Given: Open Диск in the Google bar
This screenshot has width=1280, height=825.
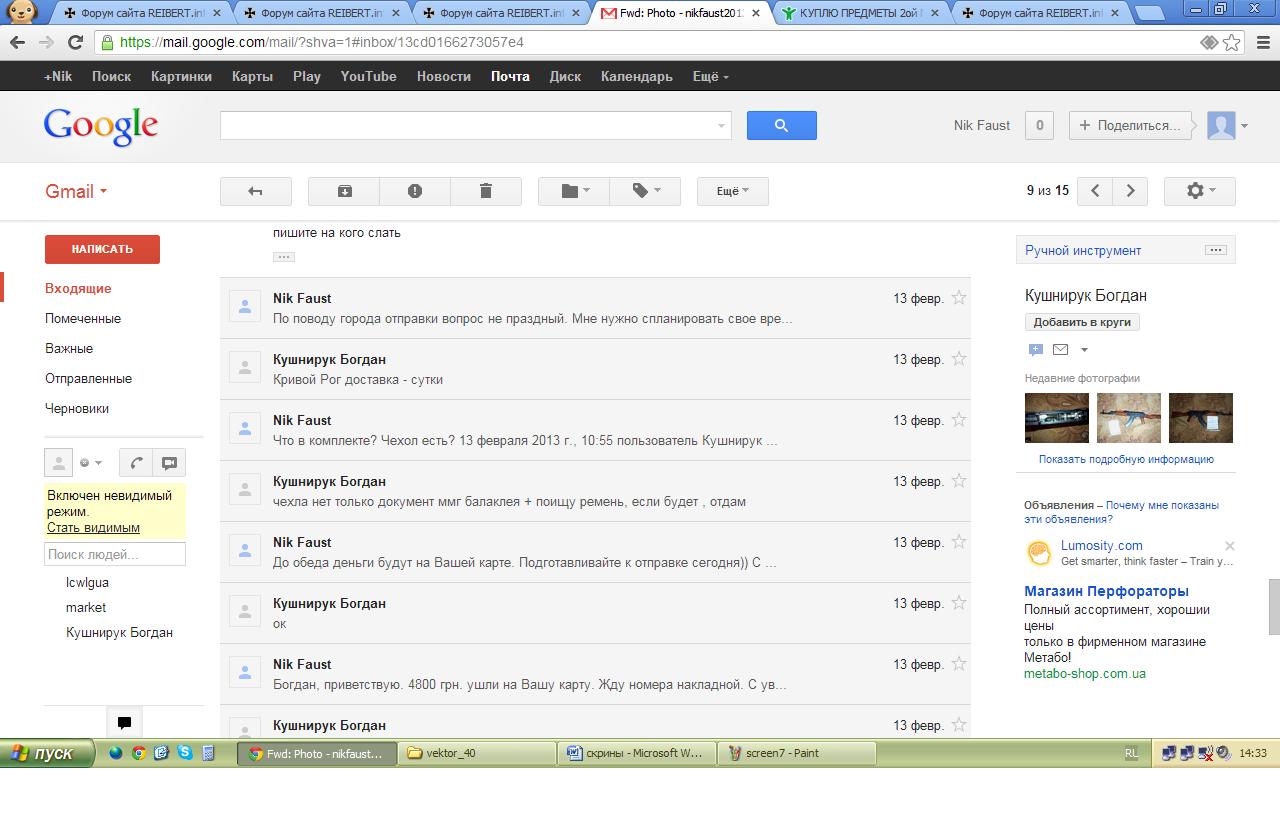Looking at the screenshot, I should 565,76.
